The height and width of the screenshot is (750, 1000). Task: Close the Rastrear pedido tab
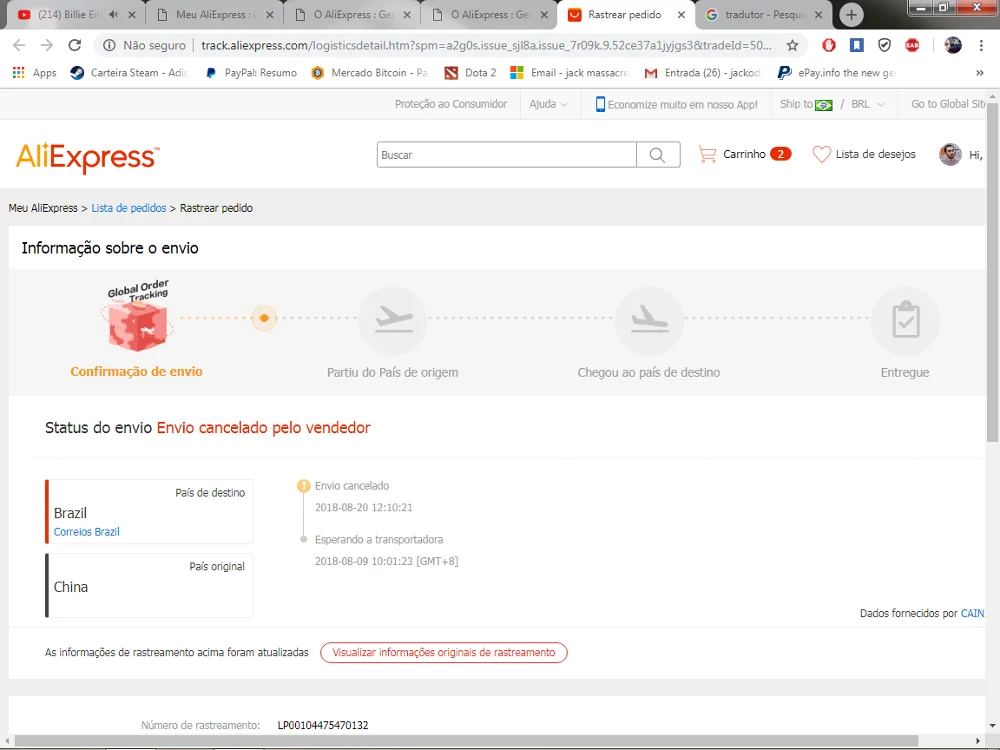[x=681, y=15]
